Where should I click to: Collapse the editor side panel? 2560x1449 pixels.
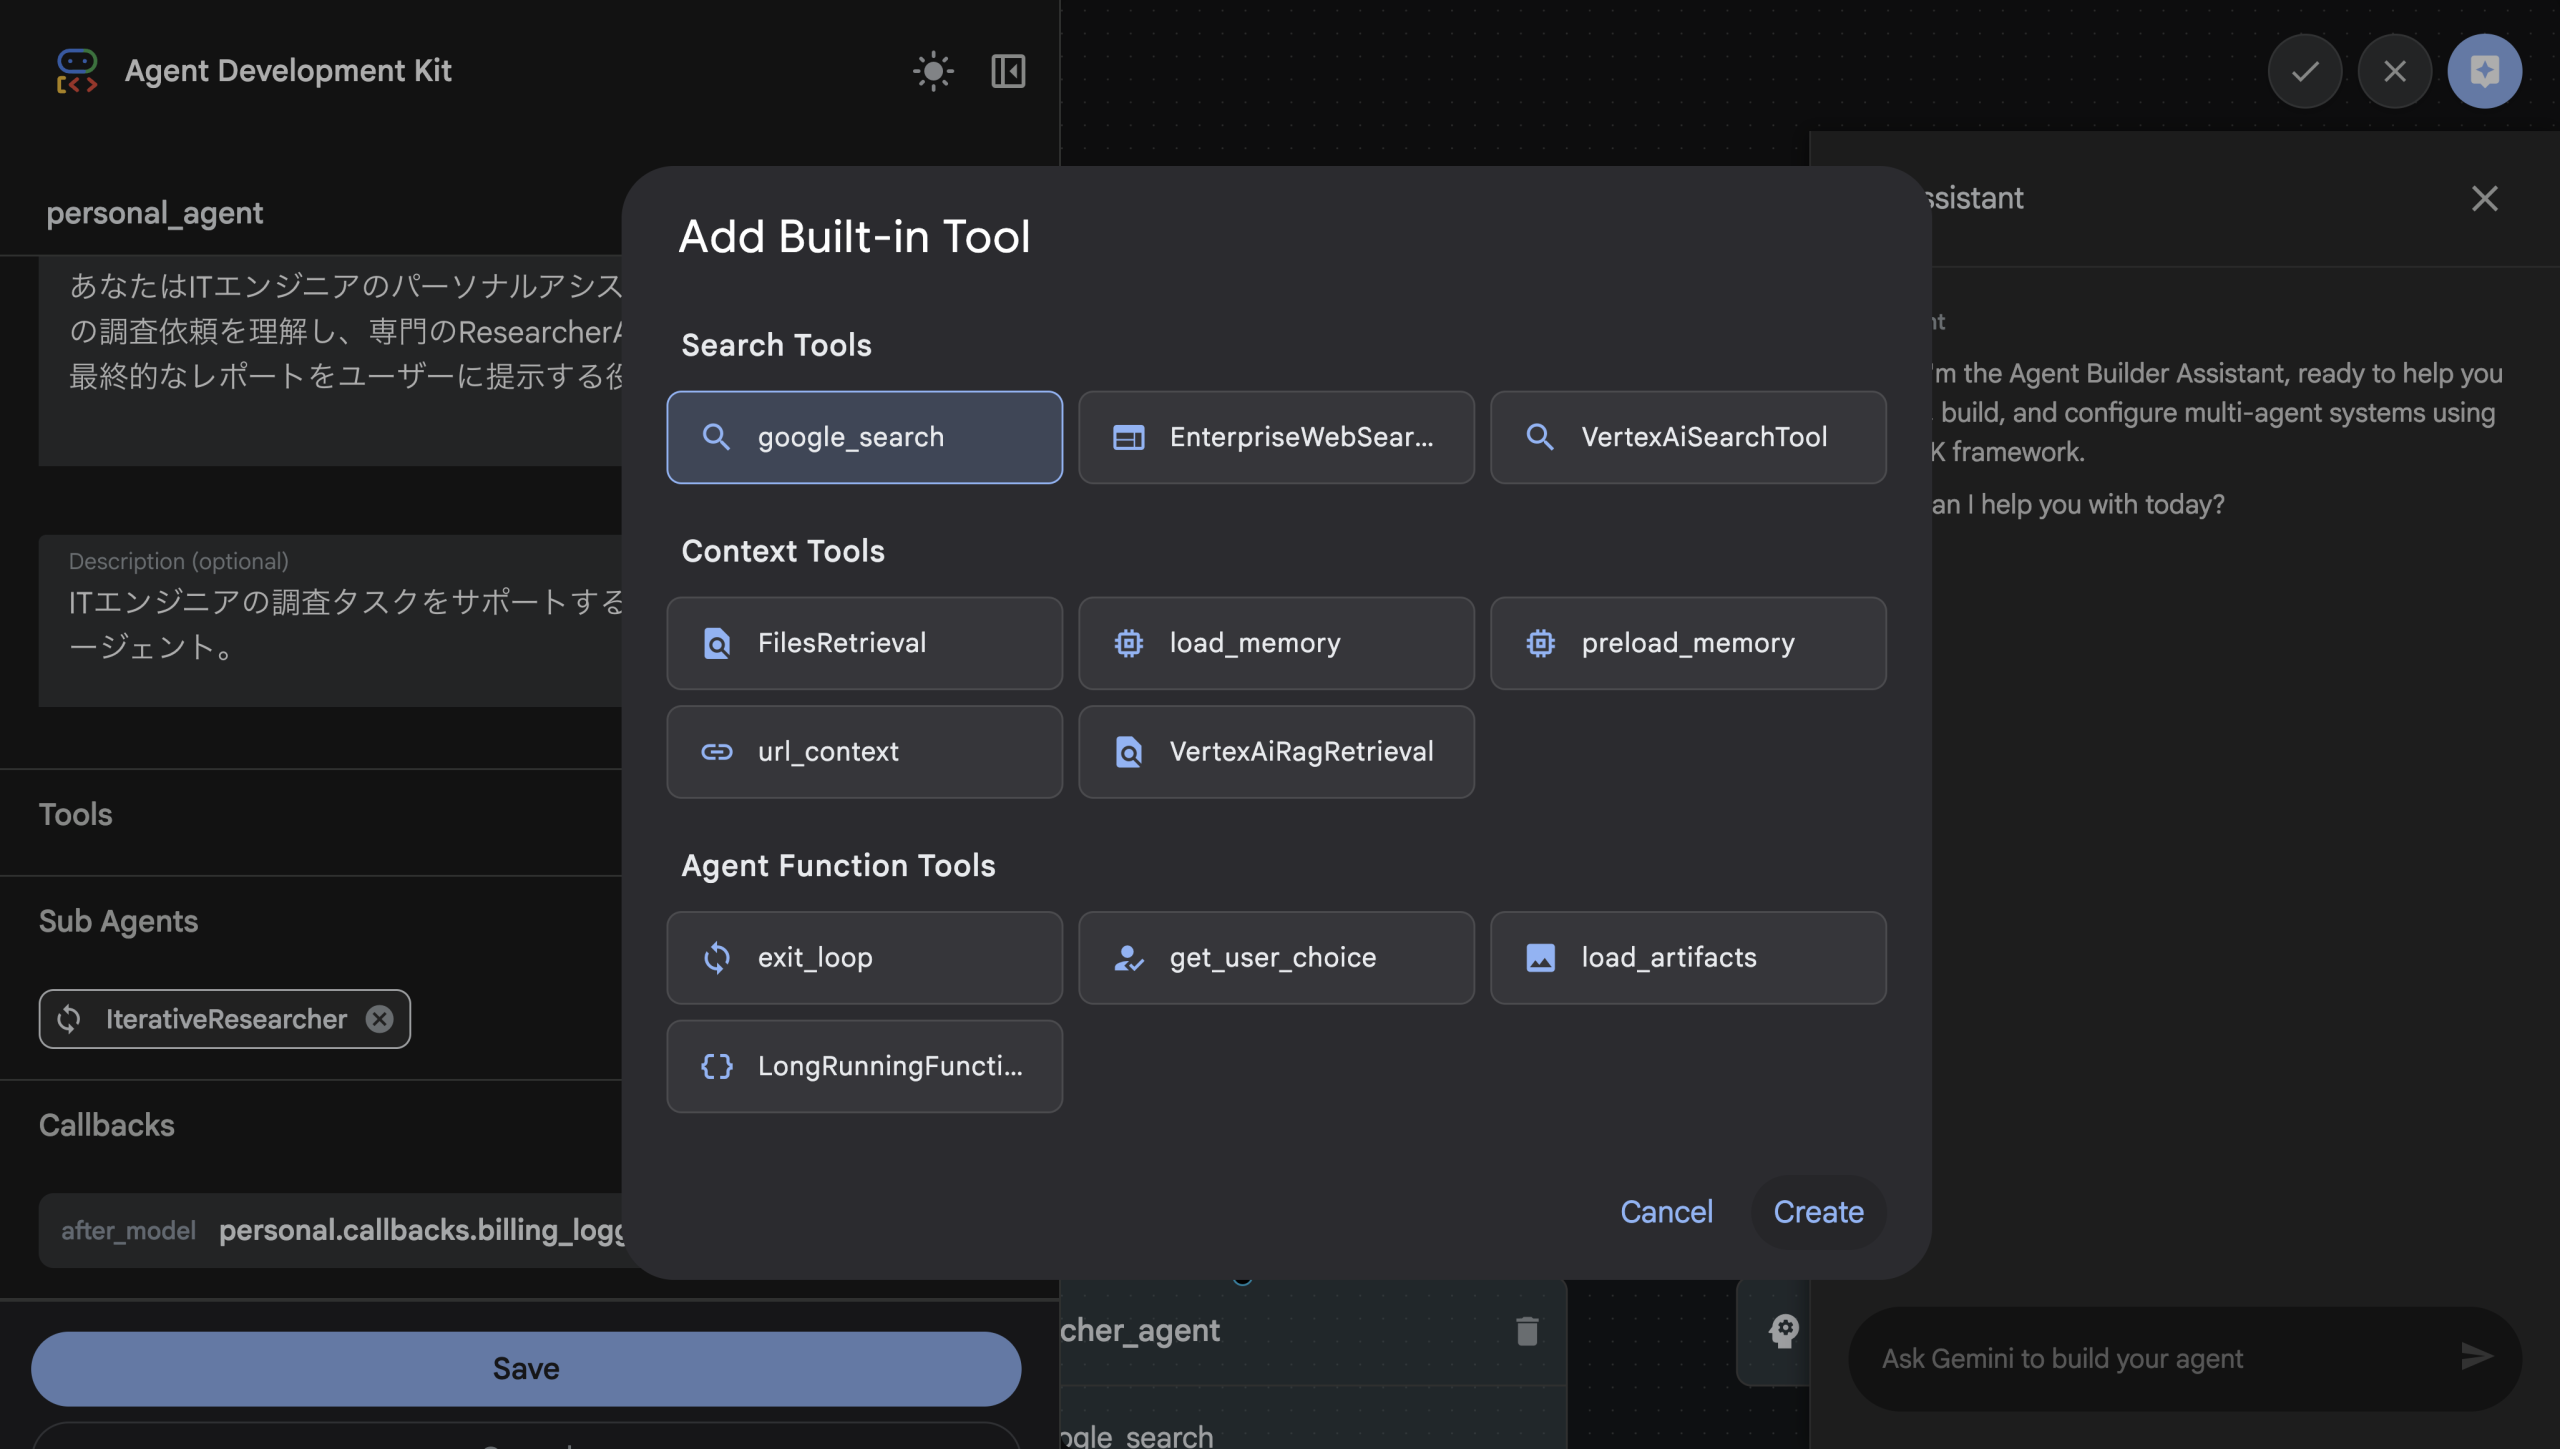pos(1007,70)
